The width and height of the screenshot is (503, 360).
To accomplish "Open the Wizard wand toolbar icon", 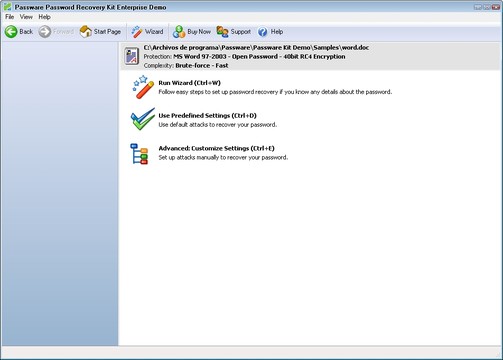I will [136, 32].
